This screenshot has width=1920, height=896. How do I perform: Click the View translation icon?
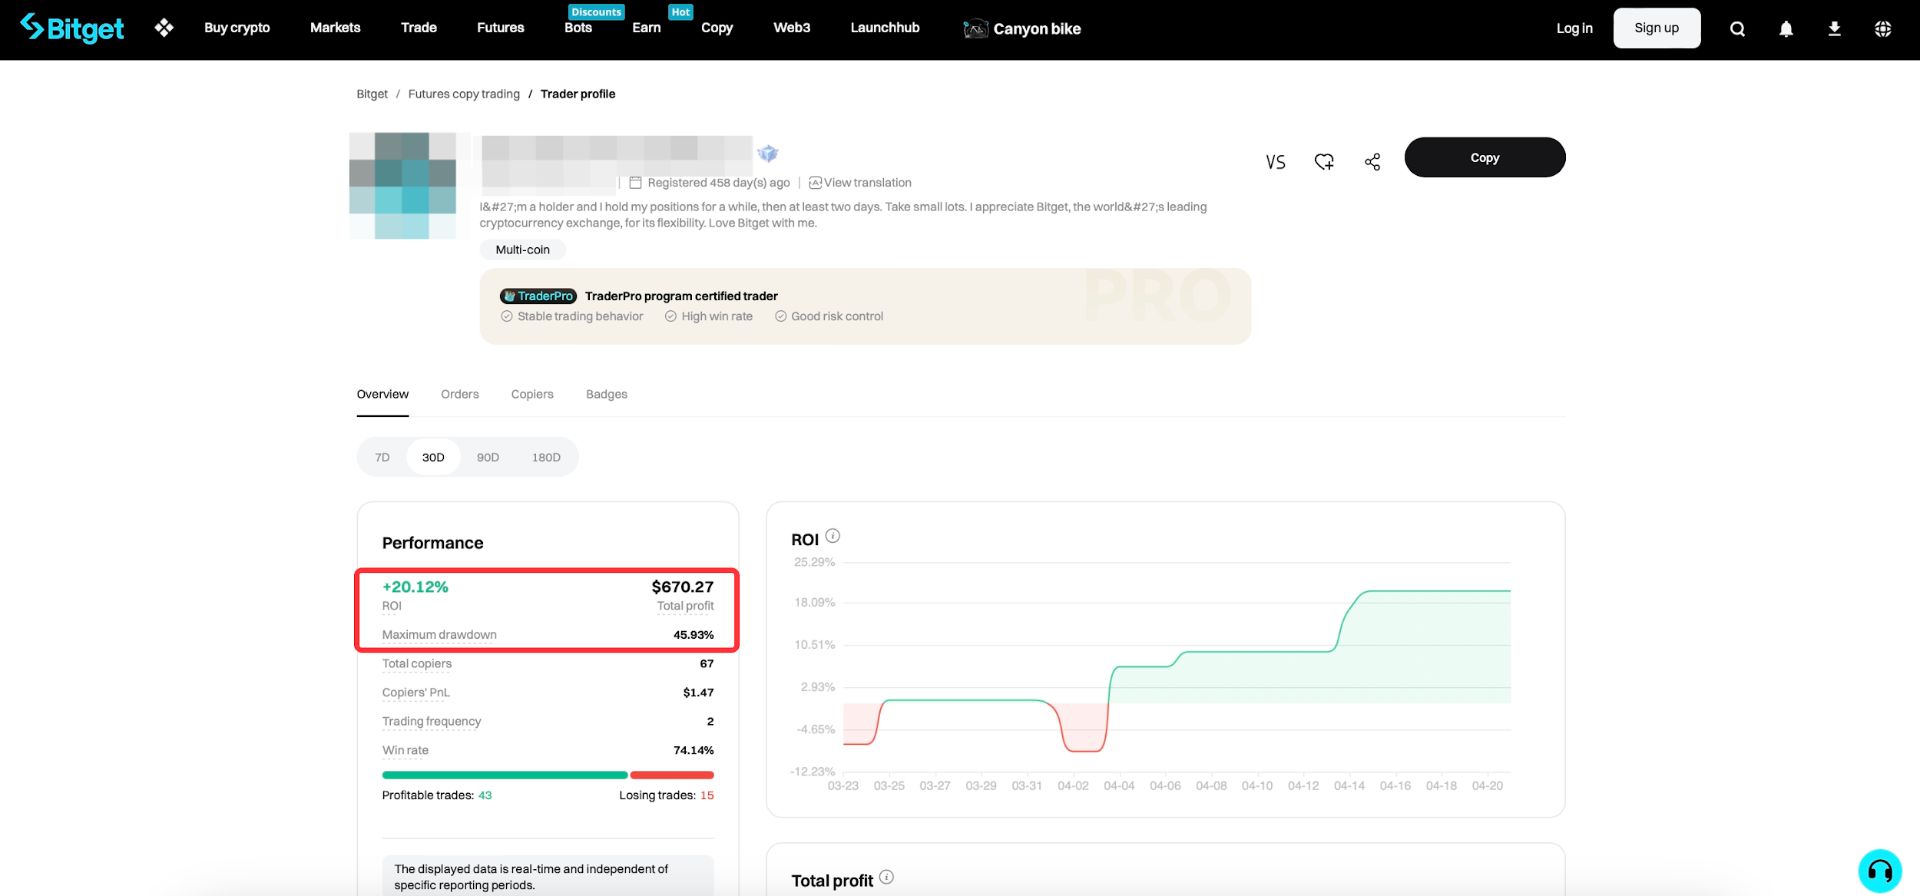click(x=815, y=183)
